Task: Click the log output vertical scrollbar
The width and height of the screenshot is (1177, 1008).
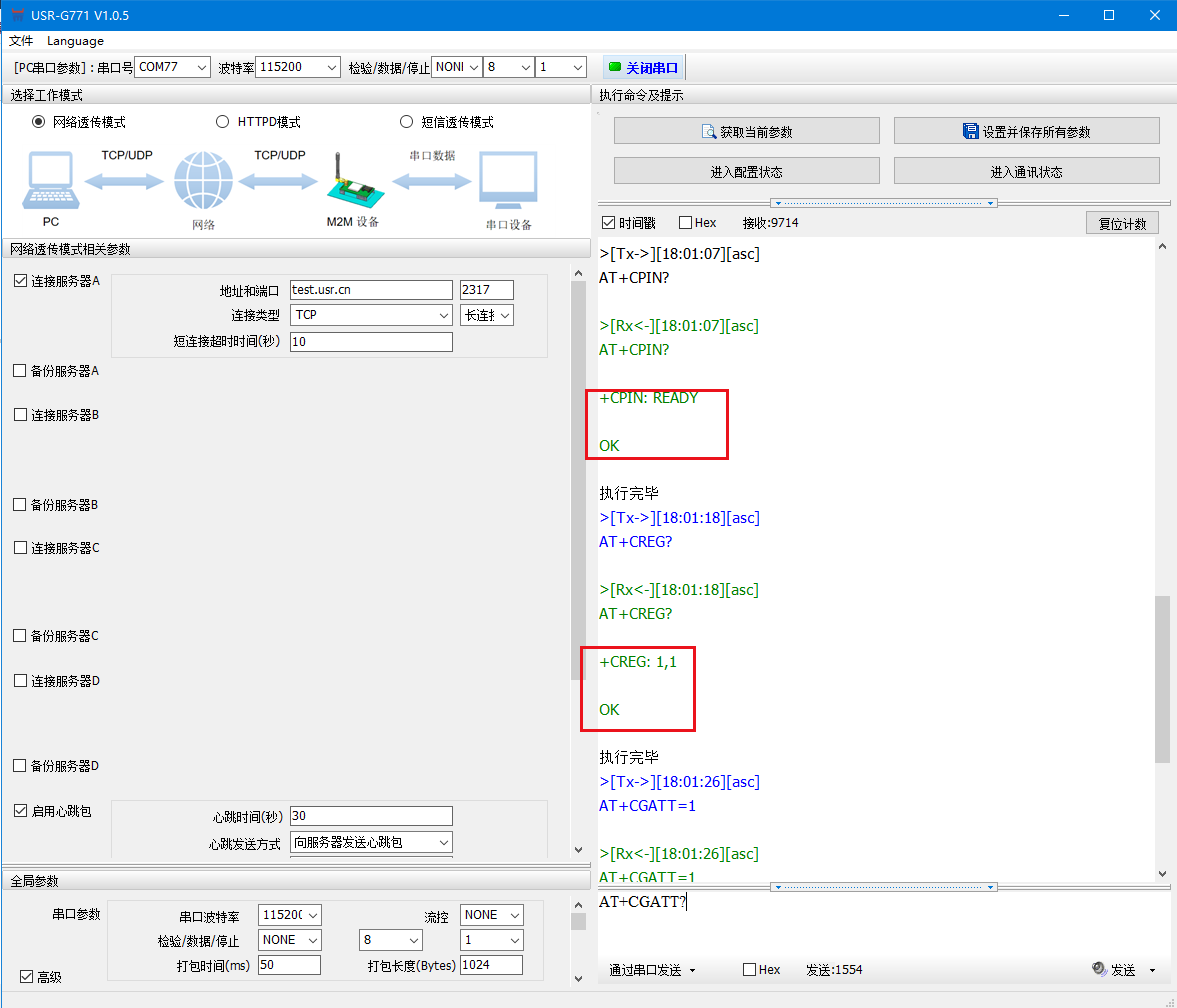Action: click(1162, 680)
